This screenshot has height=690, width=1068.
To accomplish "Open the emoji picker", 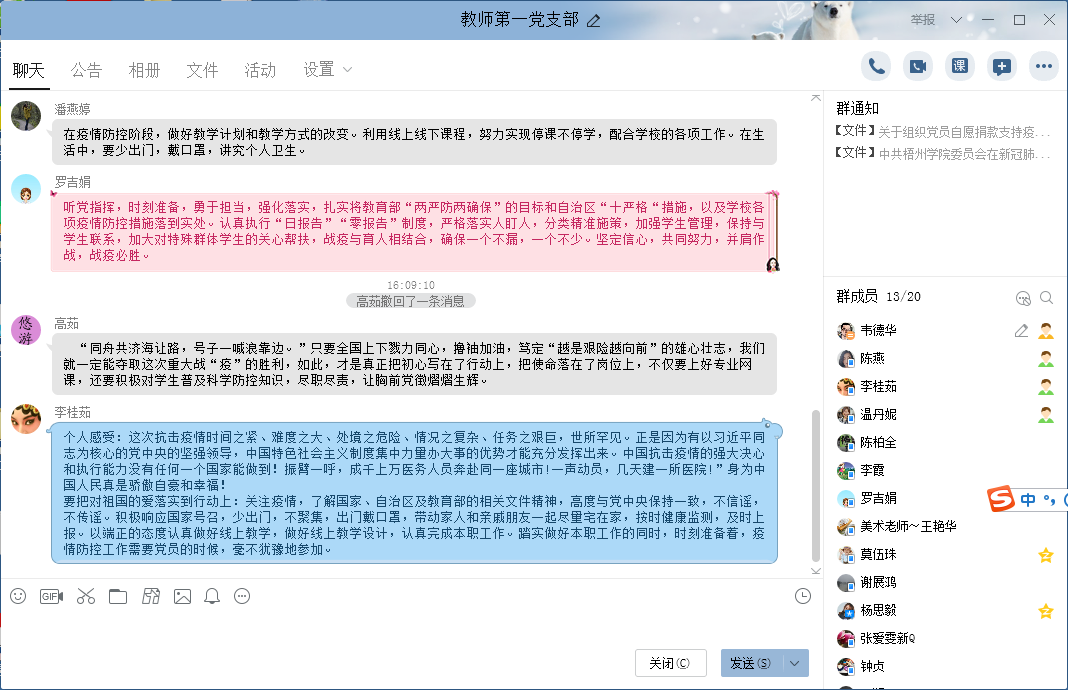I will pyautogui.click(x=18, y=596).
